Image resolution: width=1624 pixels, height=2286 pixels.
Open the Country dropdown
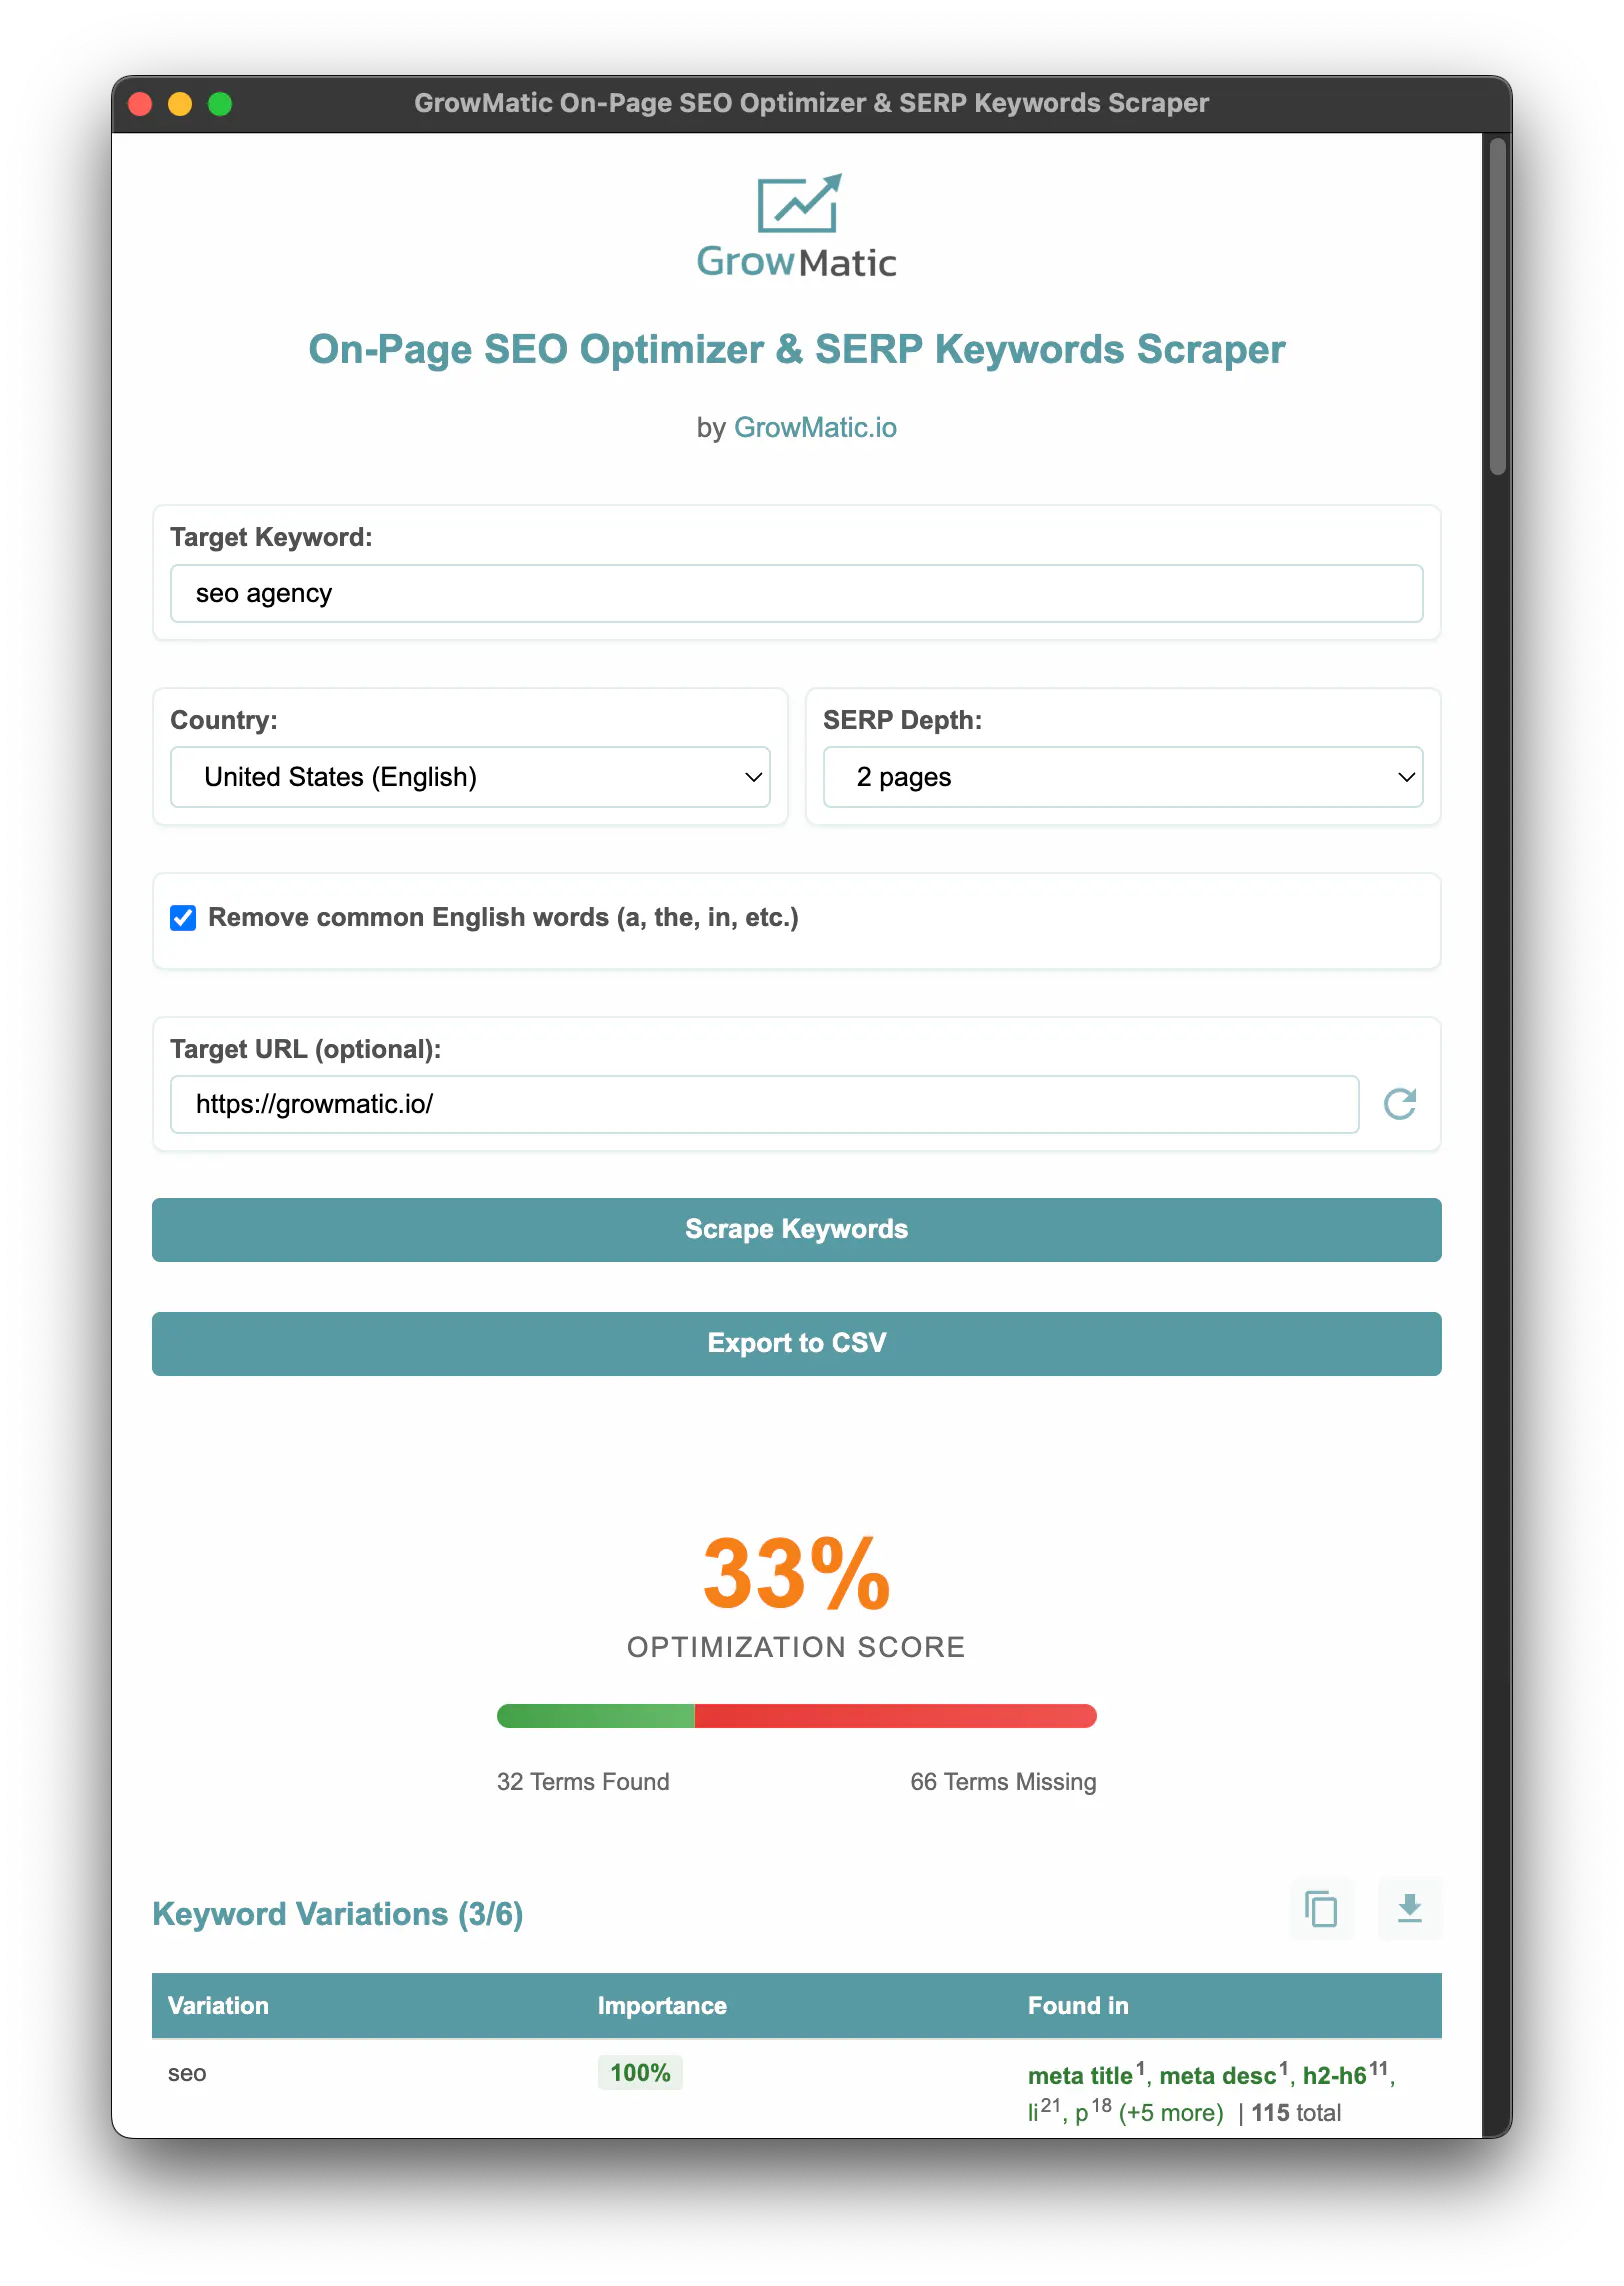pyautogui.click(x=470, y=777)
